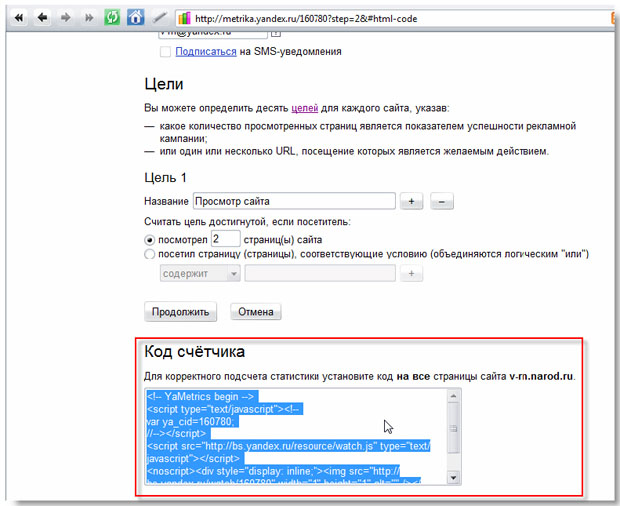Go to the browser Home page icon

tap(136, 17)
